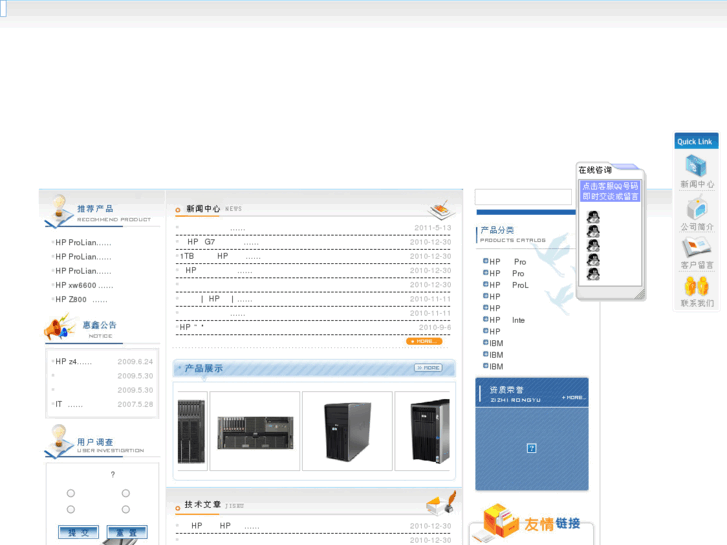Open the 客户留言 book icon in Quick Link

pos(696,247)
